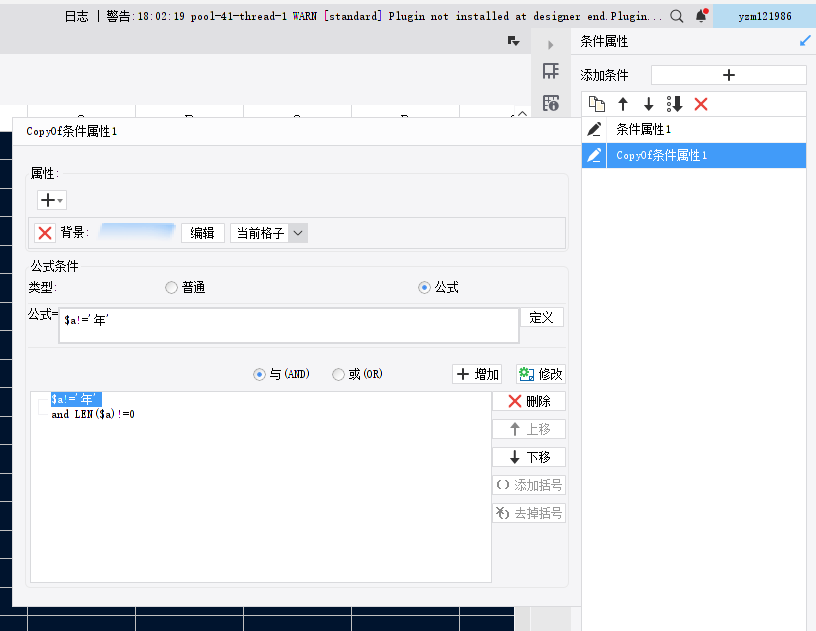
Task: Click 编辑 to edit background
Action: coord(202,233)
